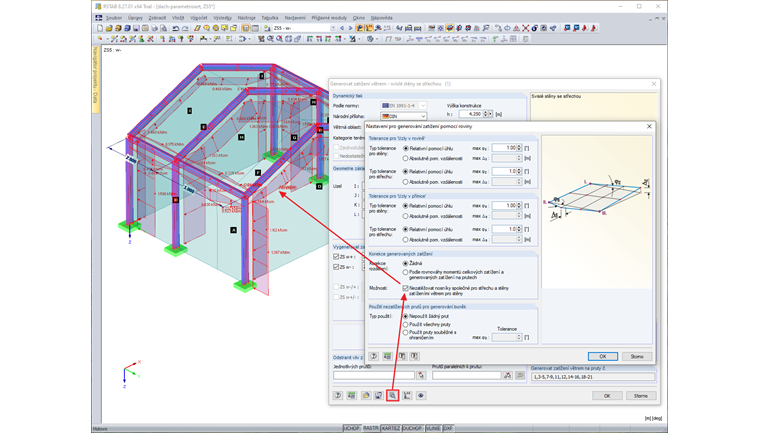Click the Help icon in settings dialog
The image size is (760, 433).
click(x=374, y=356)
